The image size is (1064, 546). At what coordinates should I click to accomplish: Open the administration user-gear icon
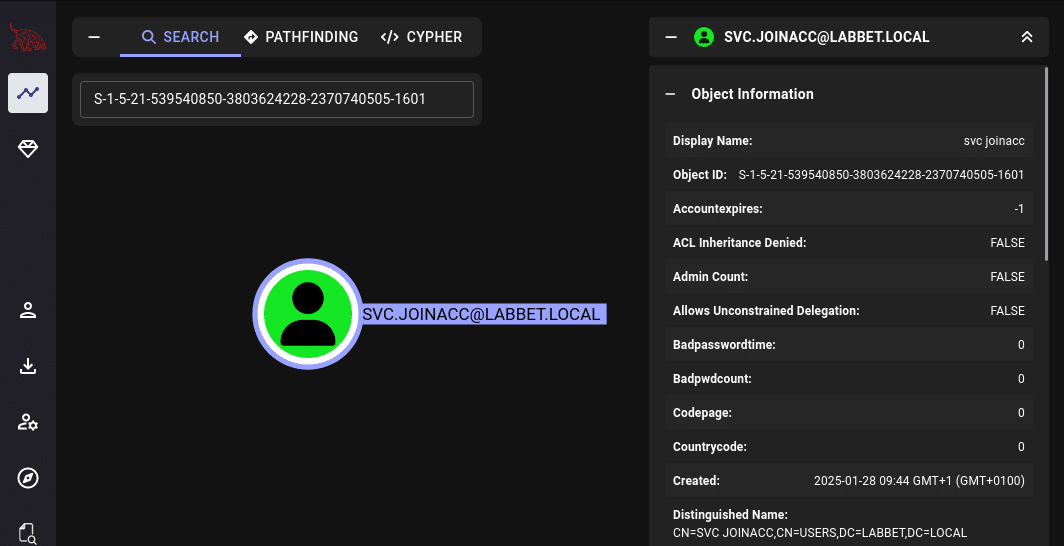(28, 423)
